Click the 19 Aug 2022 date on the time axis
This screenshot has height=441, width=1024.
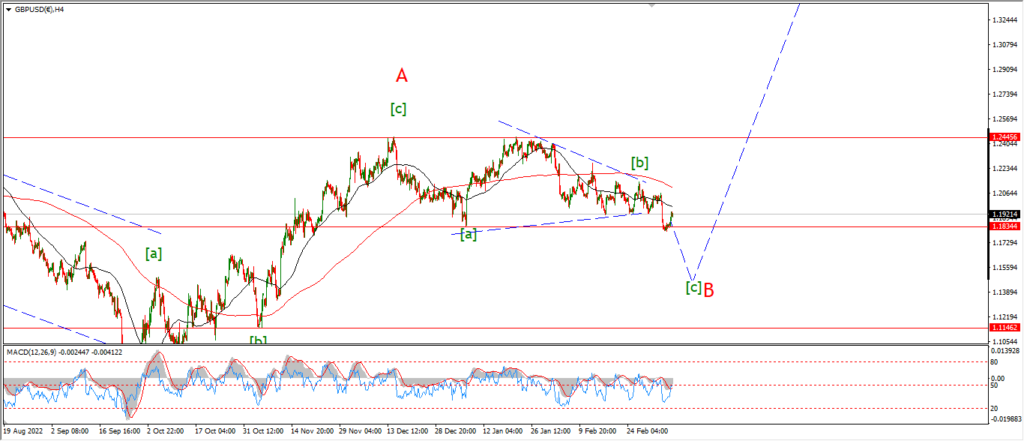(24, 431)
